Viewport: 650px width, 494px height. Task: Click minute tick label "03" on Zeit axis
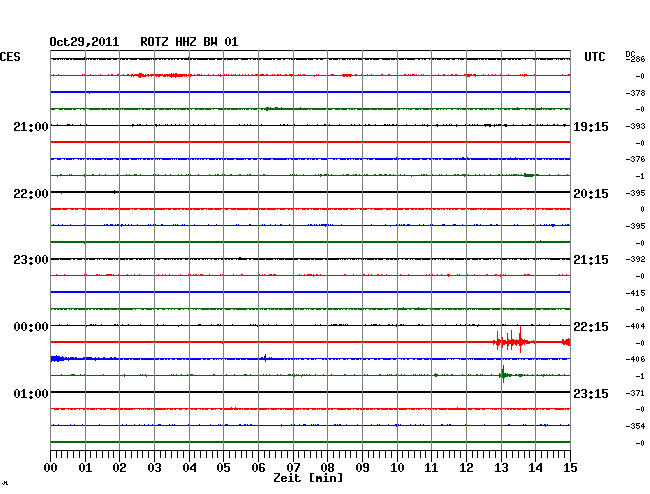pyautogui.click(x=154, y=468)
